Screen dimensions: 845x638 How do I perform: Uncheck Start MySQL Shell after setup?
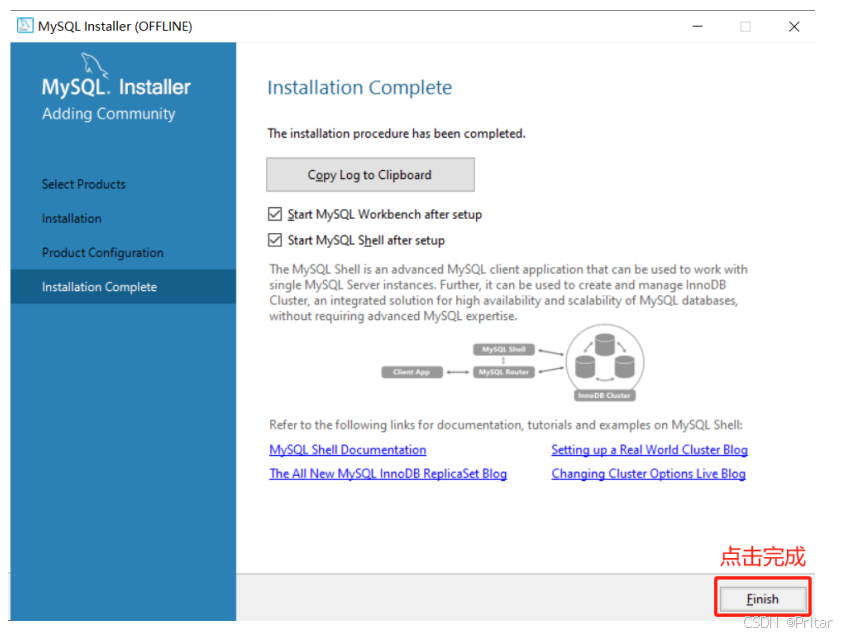[275, 240]
